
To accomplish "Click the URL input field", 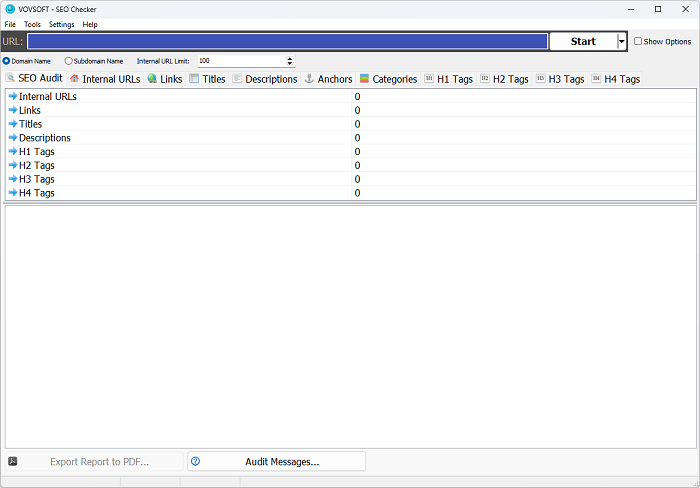I will click(288, 42).
